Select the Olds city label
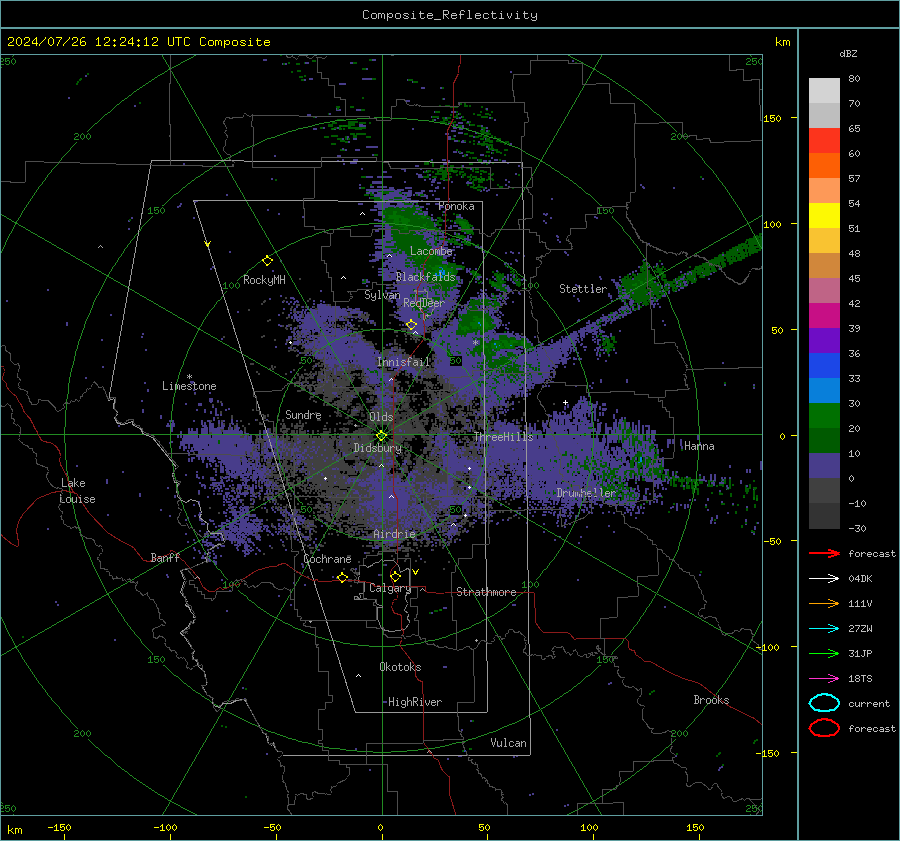This screenshot has height=841, width=900. tap(381, 417)
